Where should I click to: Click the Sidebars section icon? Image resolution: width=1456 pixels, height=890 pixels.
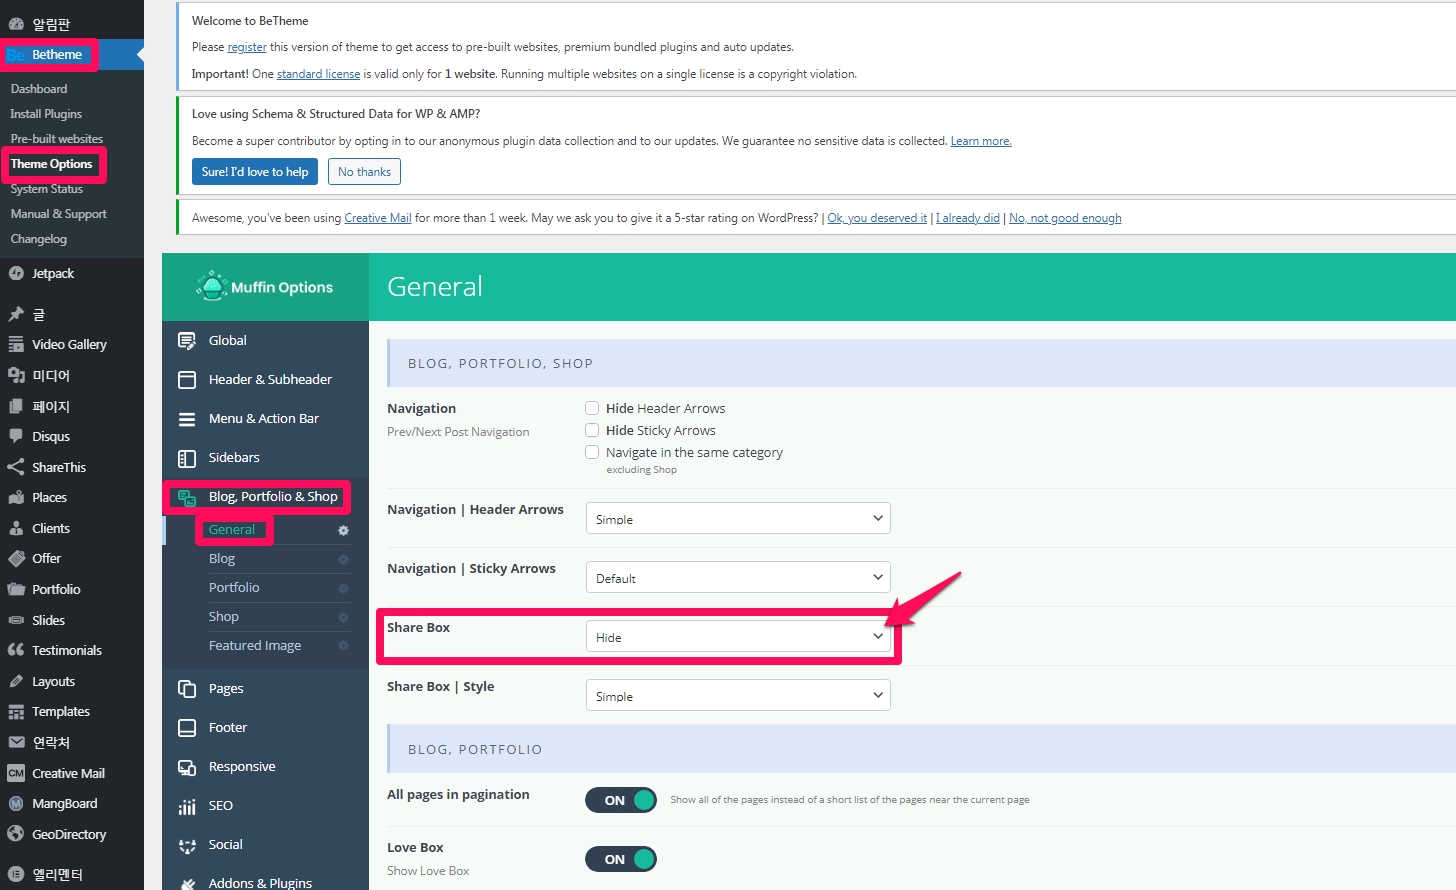[187, 458]
